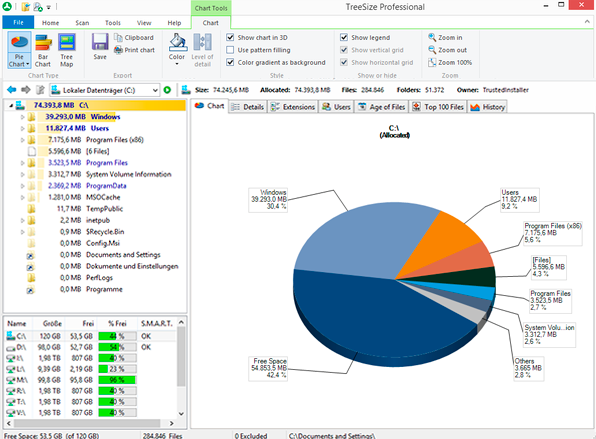Click the Documents and Settings shortcut icon
Viewport: 596px width, 439px height.
pos(31,255)
